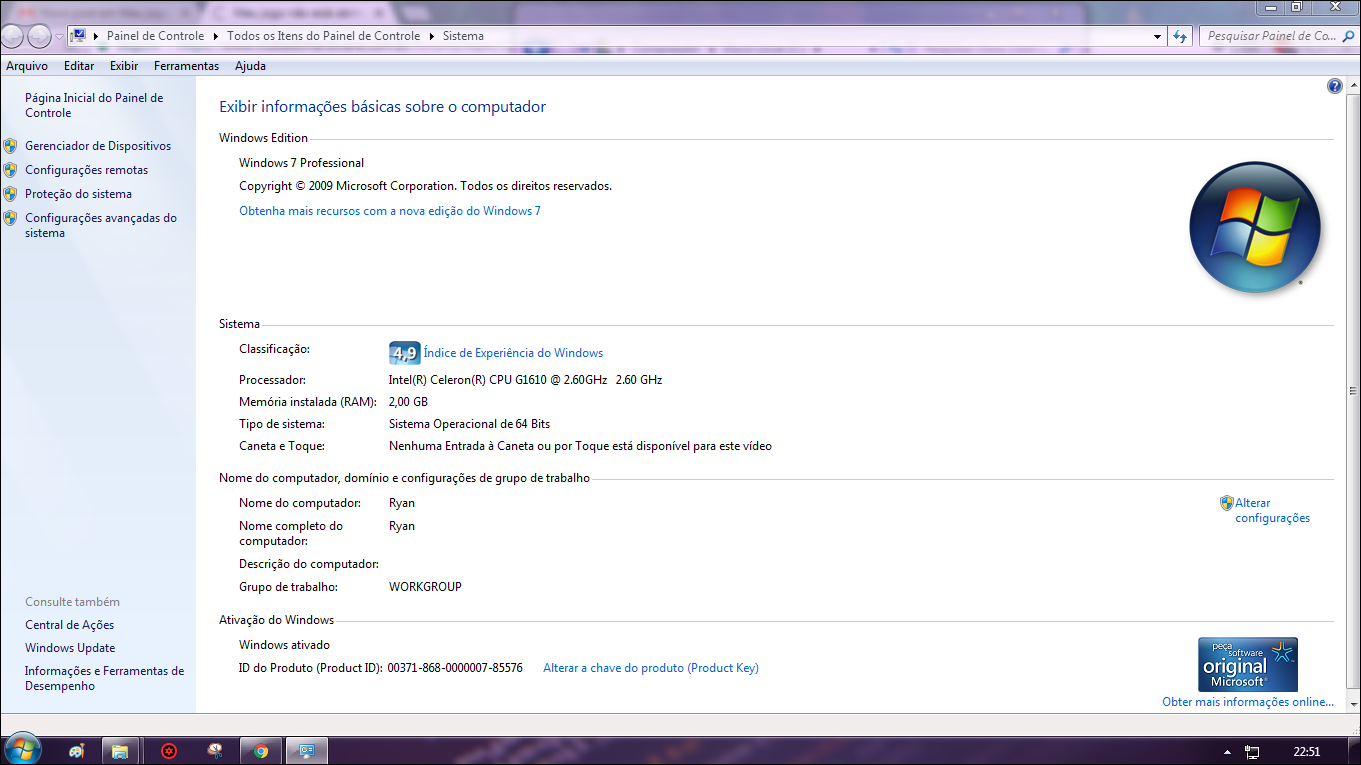Open Windows Update link
The image size is (1361, 765).
(70, 648)
